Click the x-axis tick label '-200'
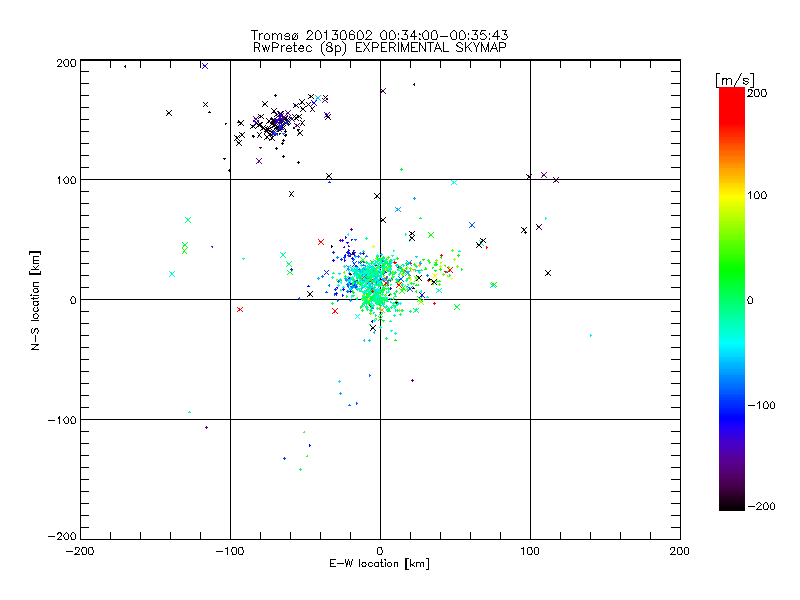 coord(80,551)
